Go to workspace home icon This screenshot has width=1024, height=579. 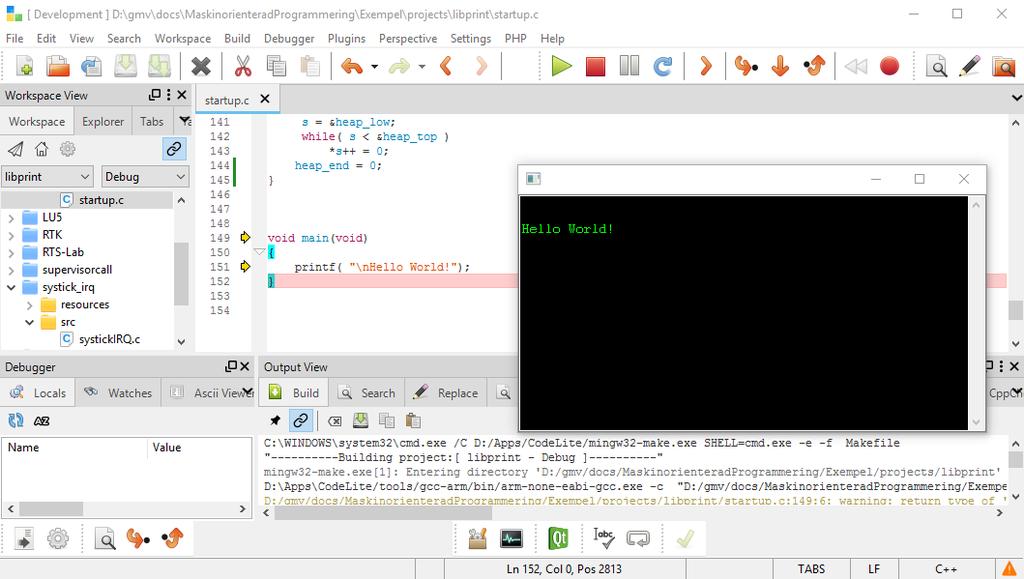tap(41, 149)
